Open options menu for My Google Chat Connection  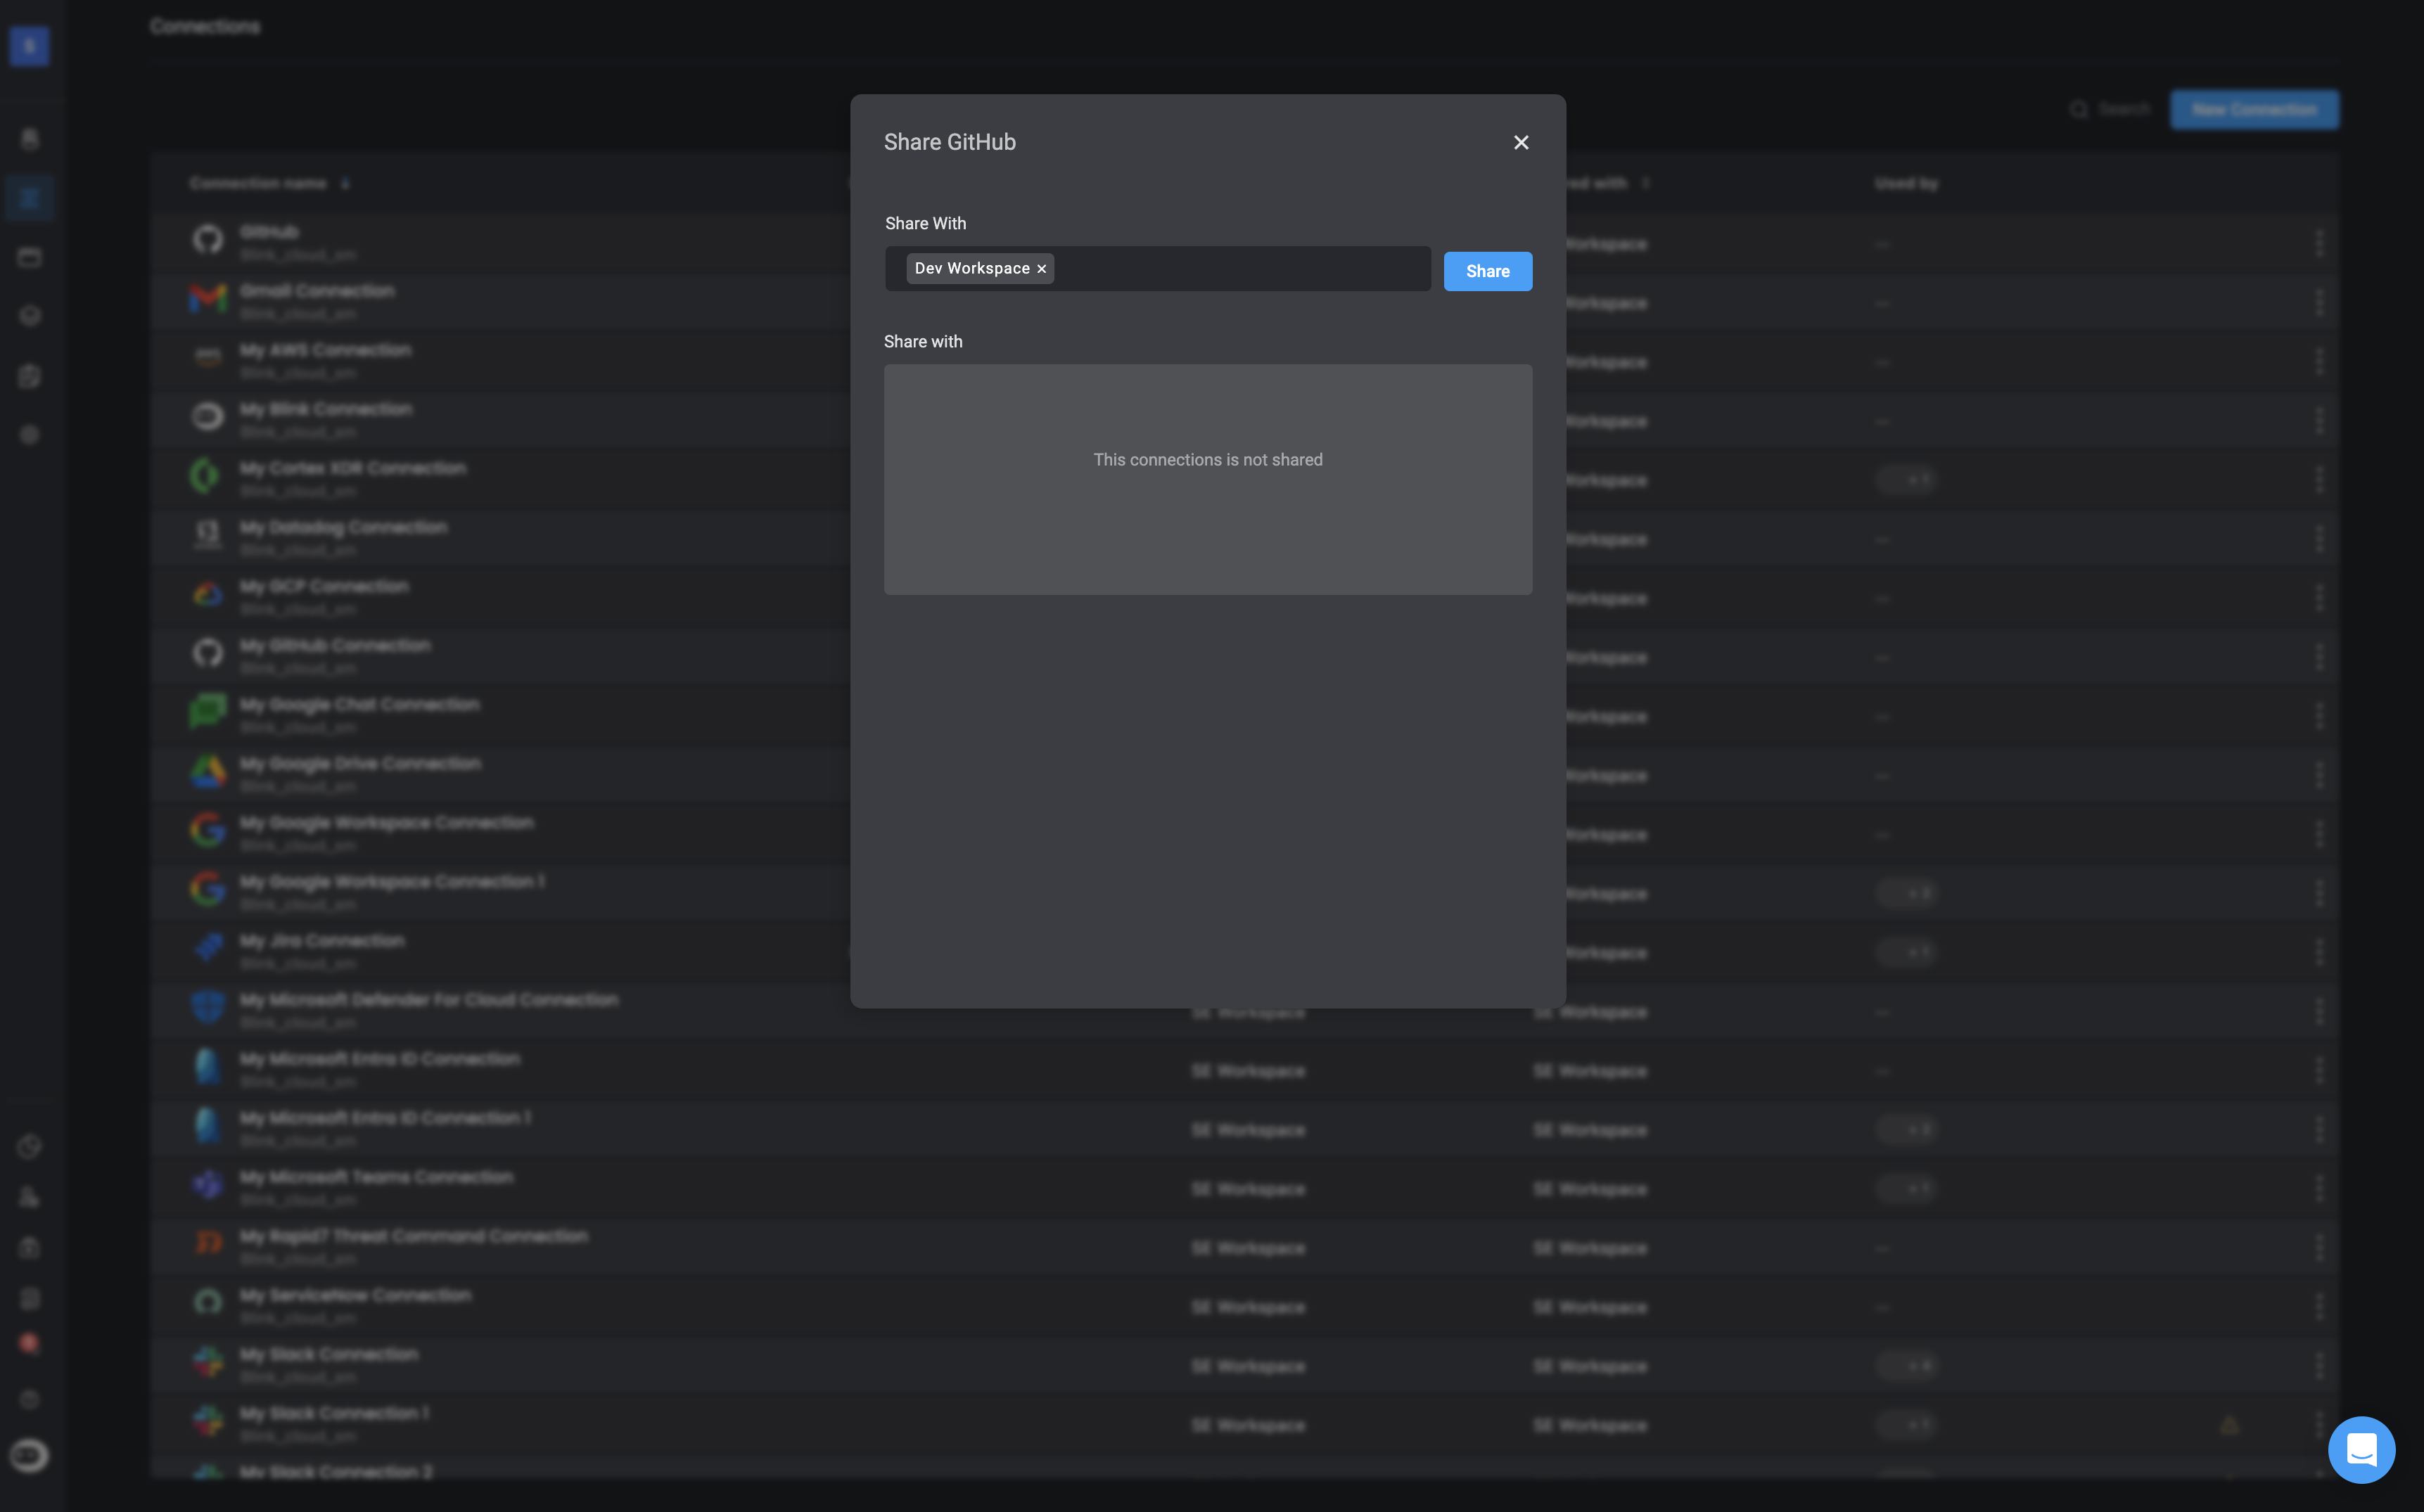pyautogui.click(x=2319, y=715)
